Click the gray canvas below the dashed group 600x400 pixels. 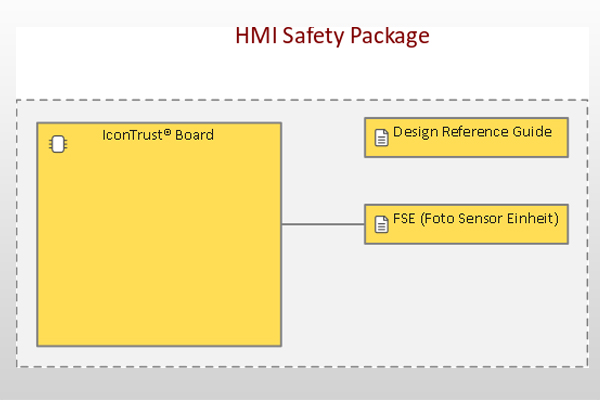300,384
